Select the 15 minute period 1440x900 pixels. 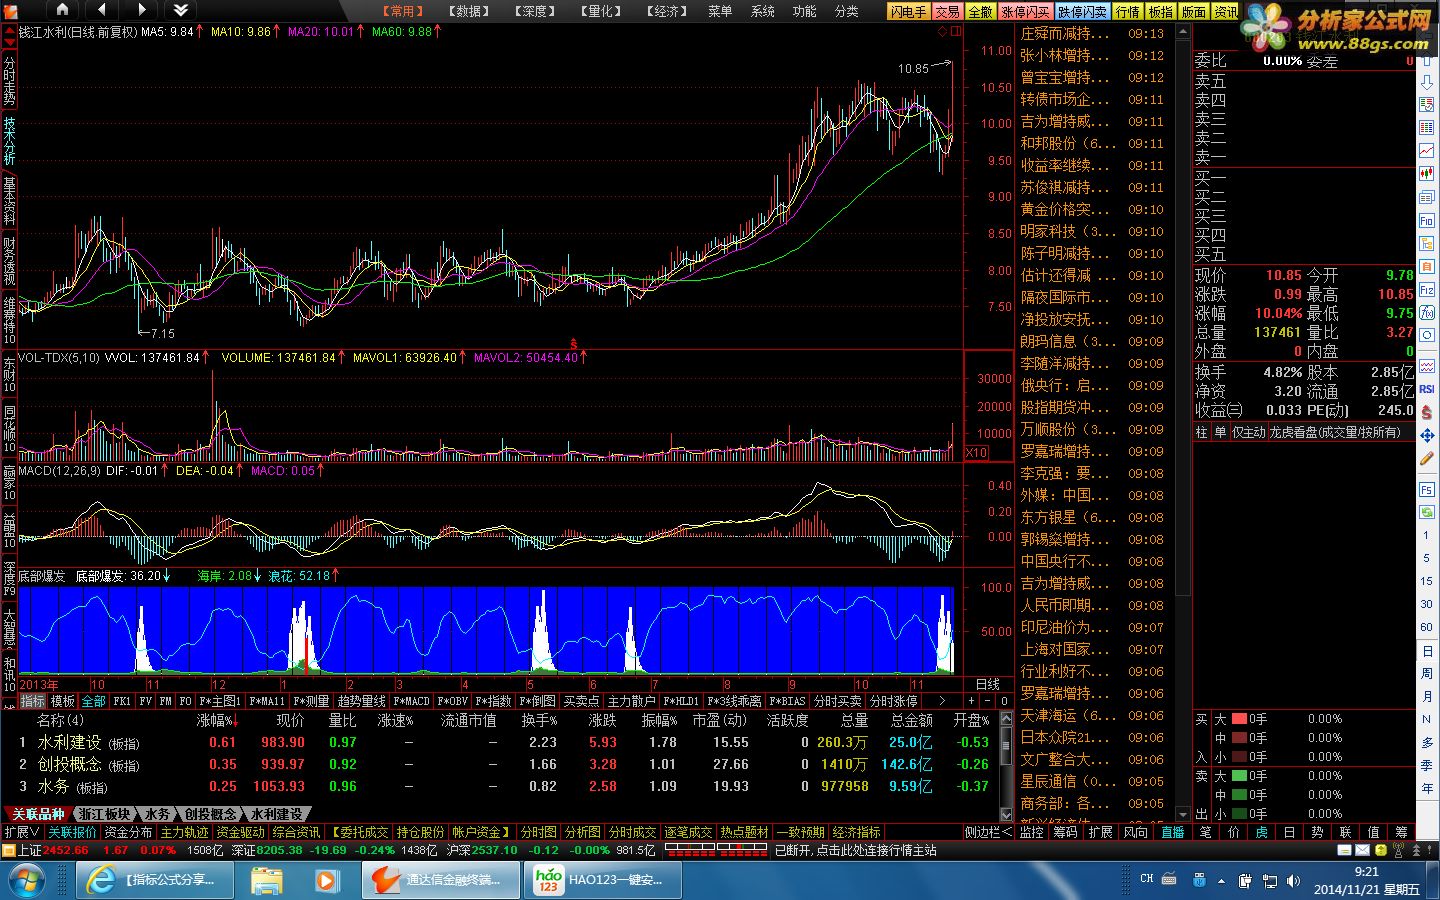click(x=1427, y=581)
